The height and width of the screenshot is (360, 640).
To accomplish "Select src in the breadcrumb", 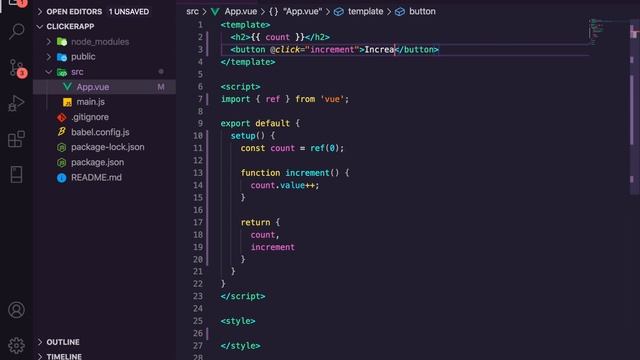I will [x=192, y=12].
